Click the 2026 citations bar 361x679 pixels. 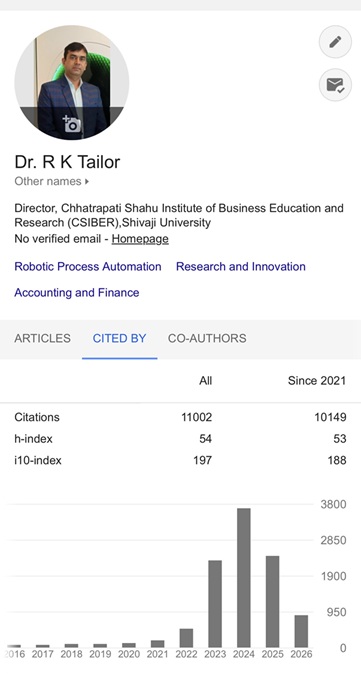tap(301, 631)
